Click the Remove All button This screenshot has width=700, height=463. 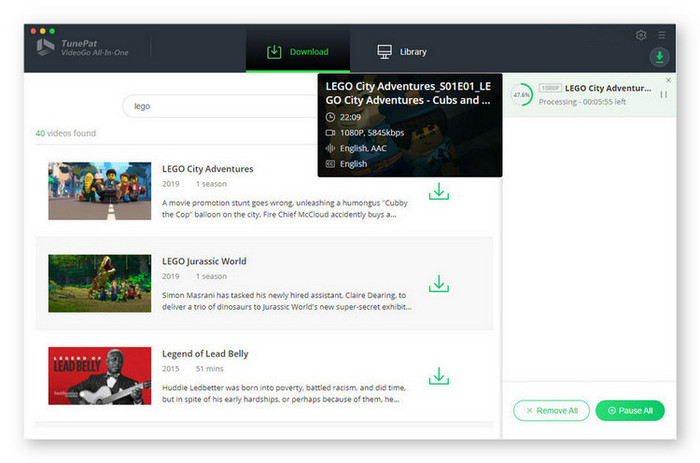[551, 410]
